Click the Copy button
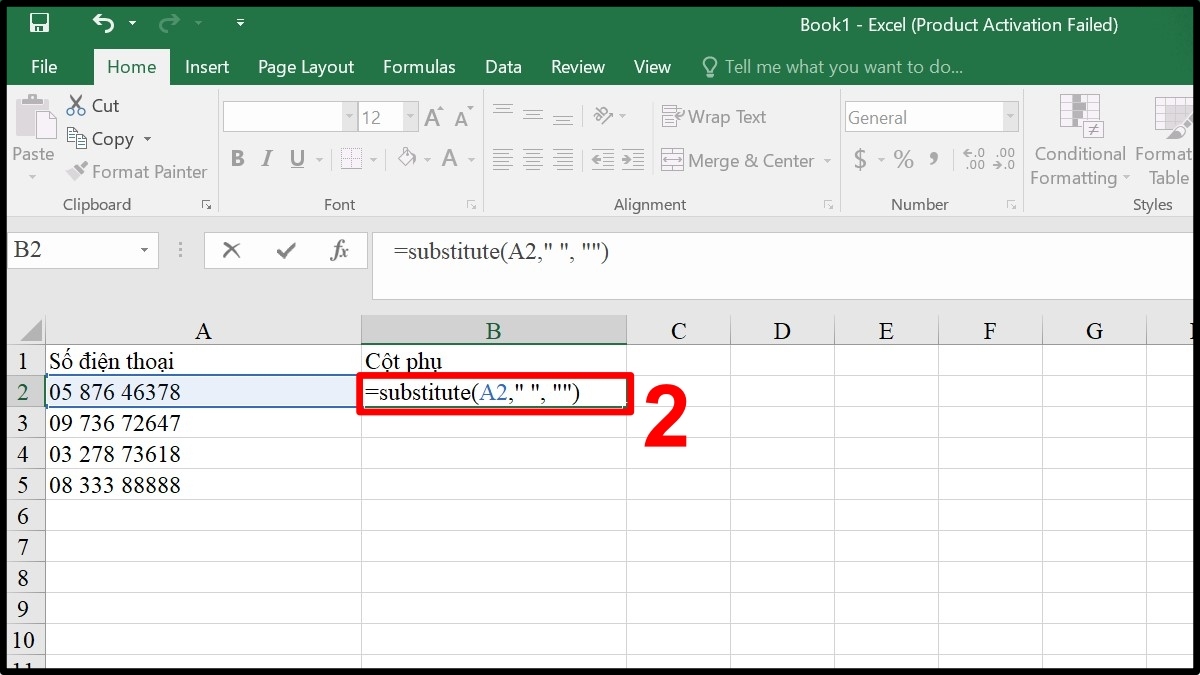Image resolution: width=1200 pixels, height=675 pixels. (100, 139)
